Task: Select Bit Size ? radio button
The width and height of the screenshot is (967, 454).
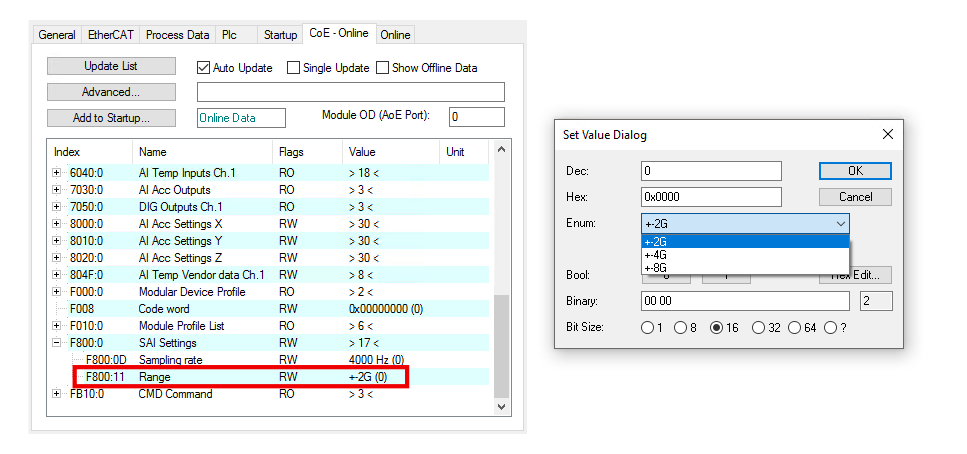Action: coord(831,328)
